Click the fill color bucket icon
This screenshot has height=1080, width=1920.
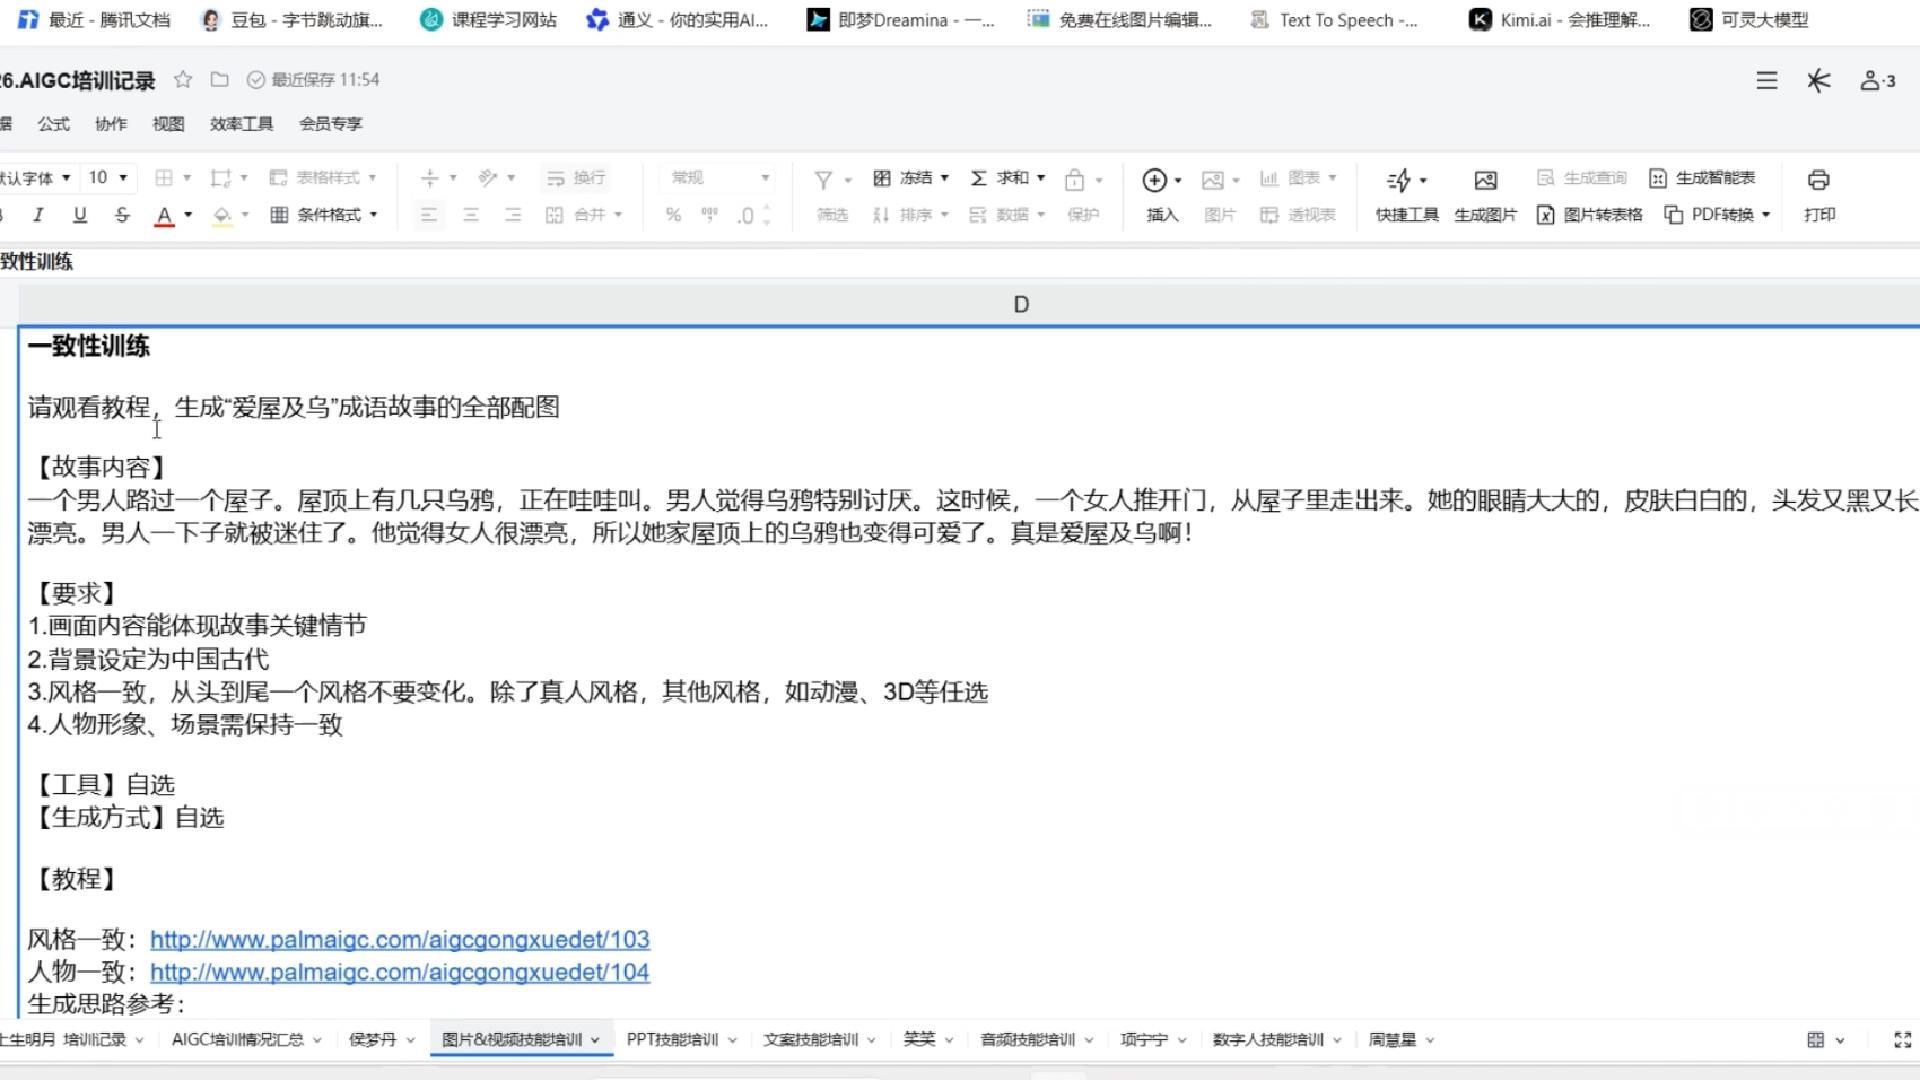(x=222, y=215)
